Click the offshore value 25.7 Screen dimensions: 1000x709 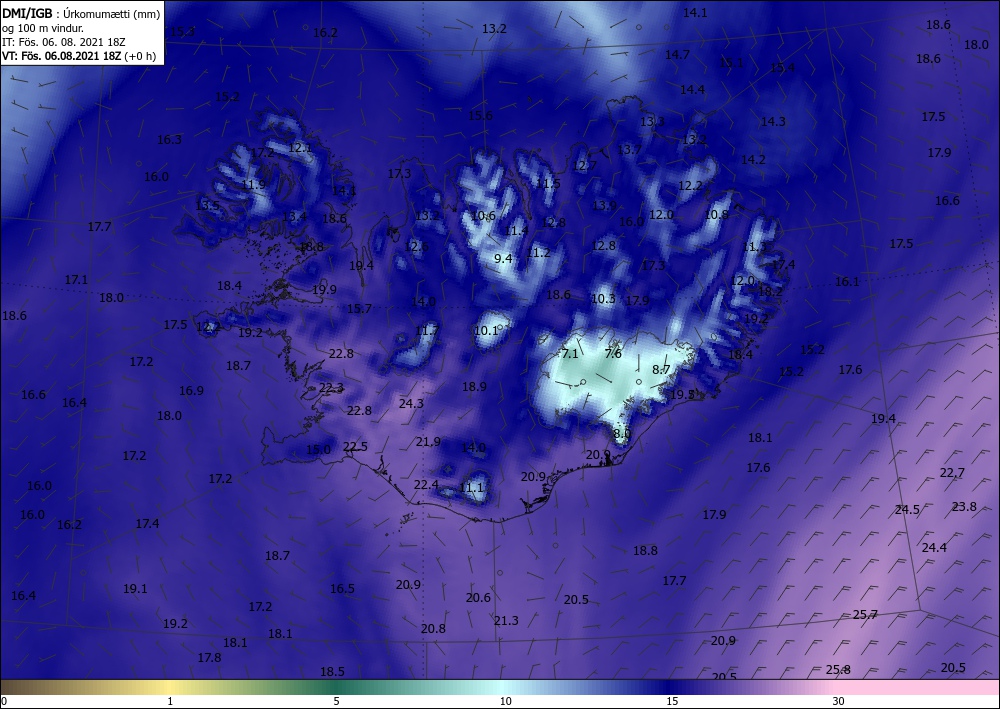coord(865,615)
